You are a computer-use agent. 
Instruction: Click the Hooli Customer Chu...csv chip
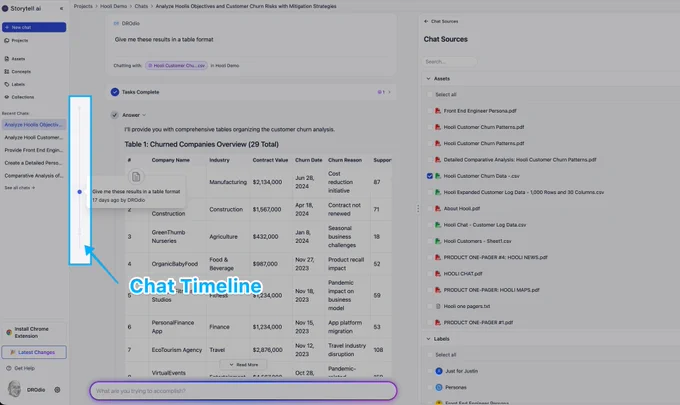click(176, 65)
